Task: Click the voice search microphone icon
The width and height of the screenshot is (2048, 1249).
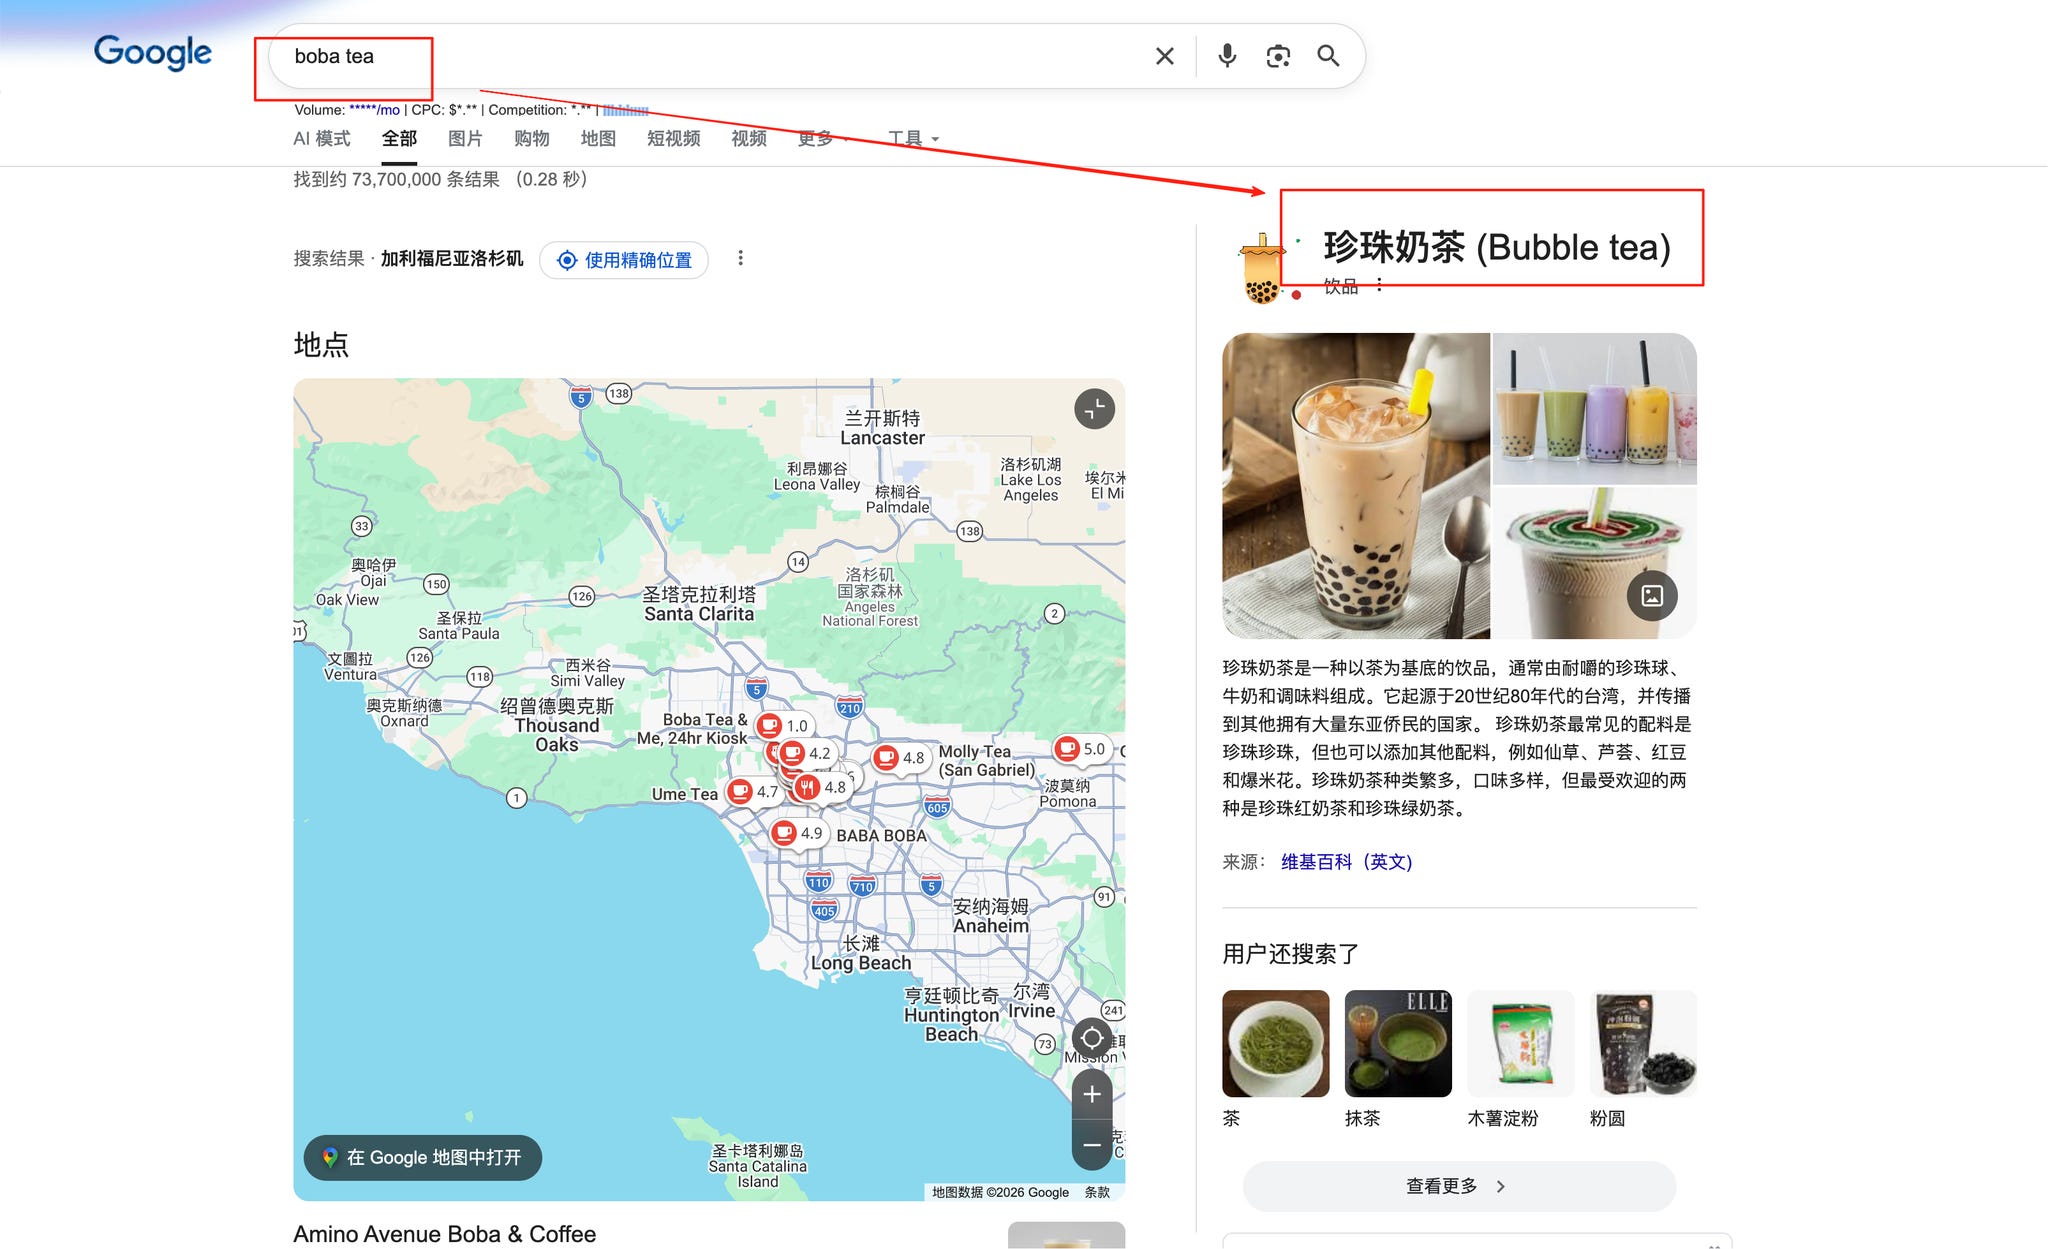Action: pyautogui.click(x=1227, y=56)
